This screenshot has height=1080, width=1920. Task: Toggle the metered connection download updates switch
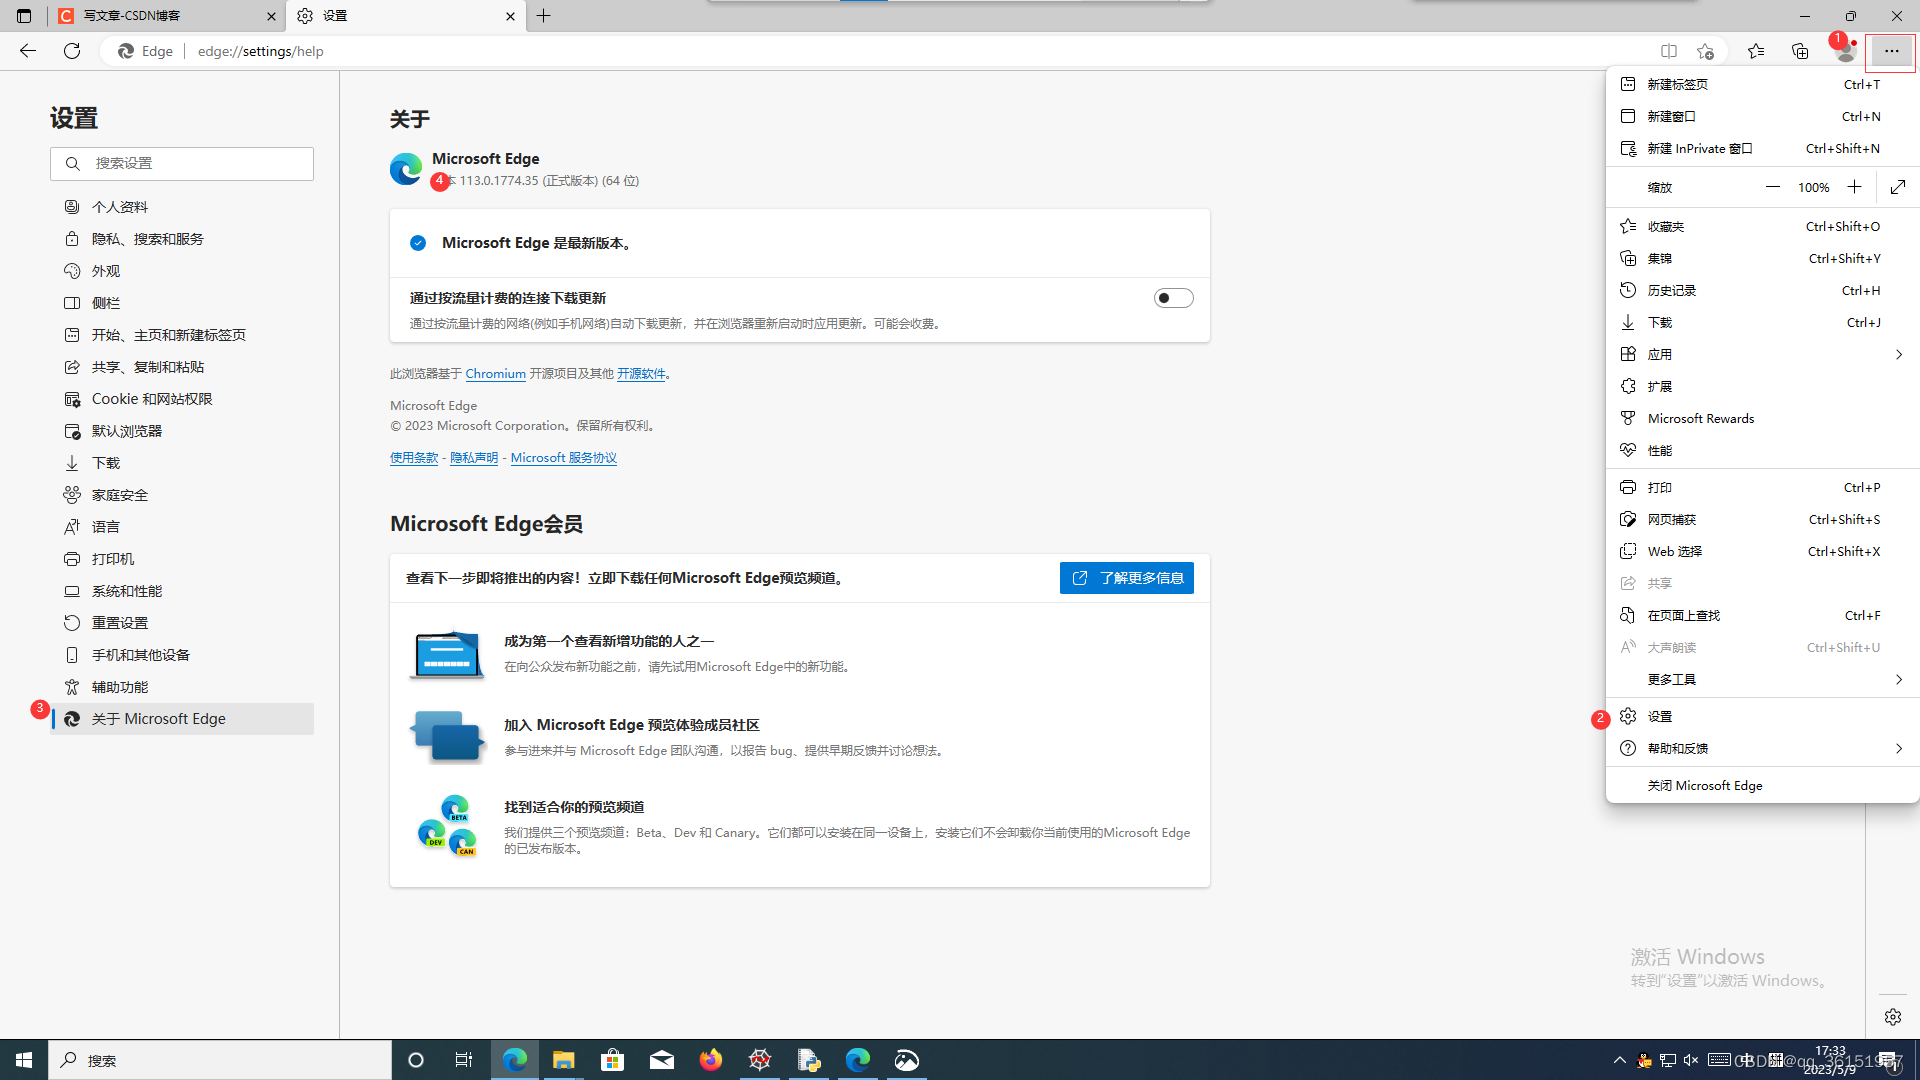tap(1173, 298)
